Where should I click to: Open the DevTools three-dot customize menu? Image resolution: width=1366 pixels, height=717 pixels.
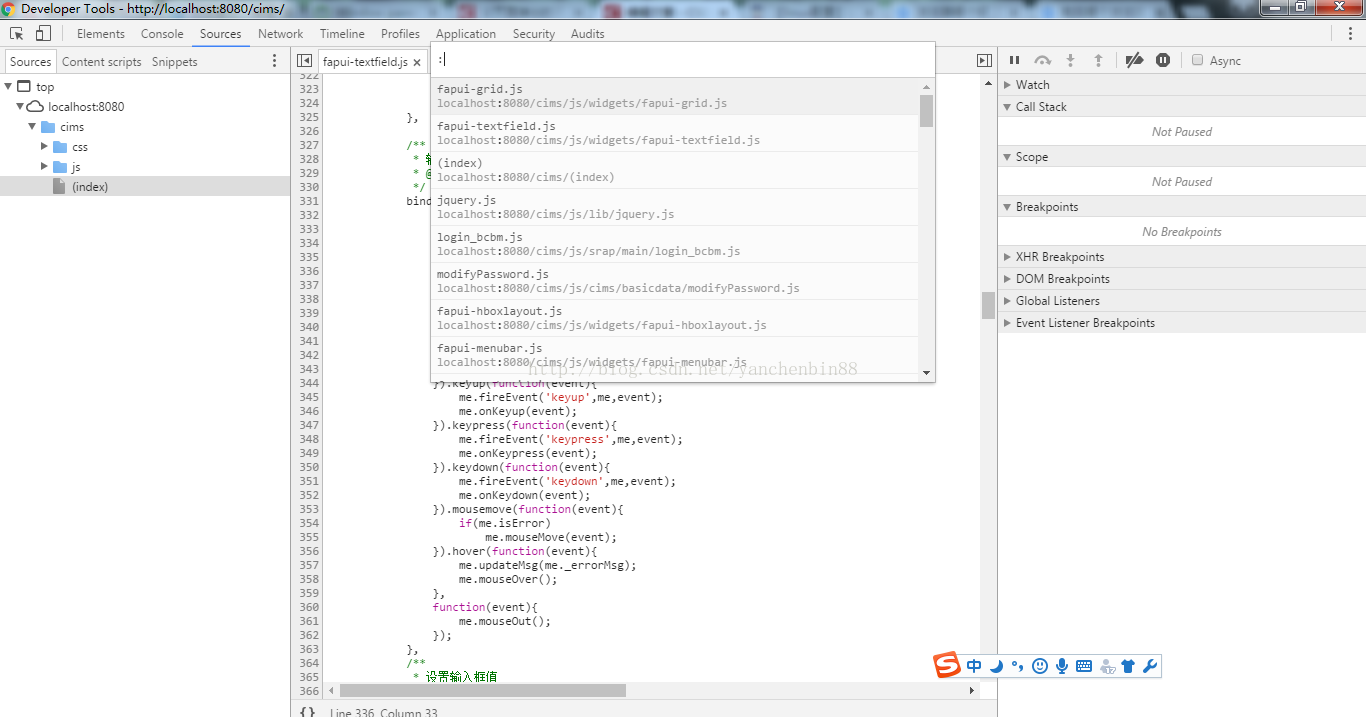pos(1351,33)
